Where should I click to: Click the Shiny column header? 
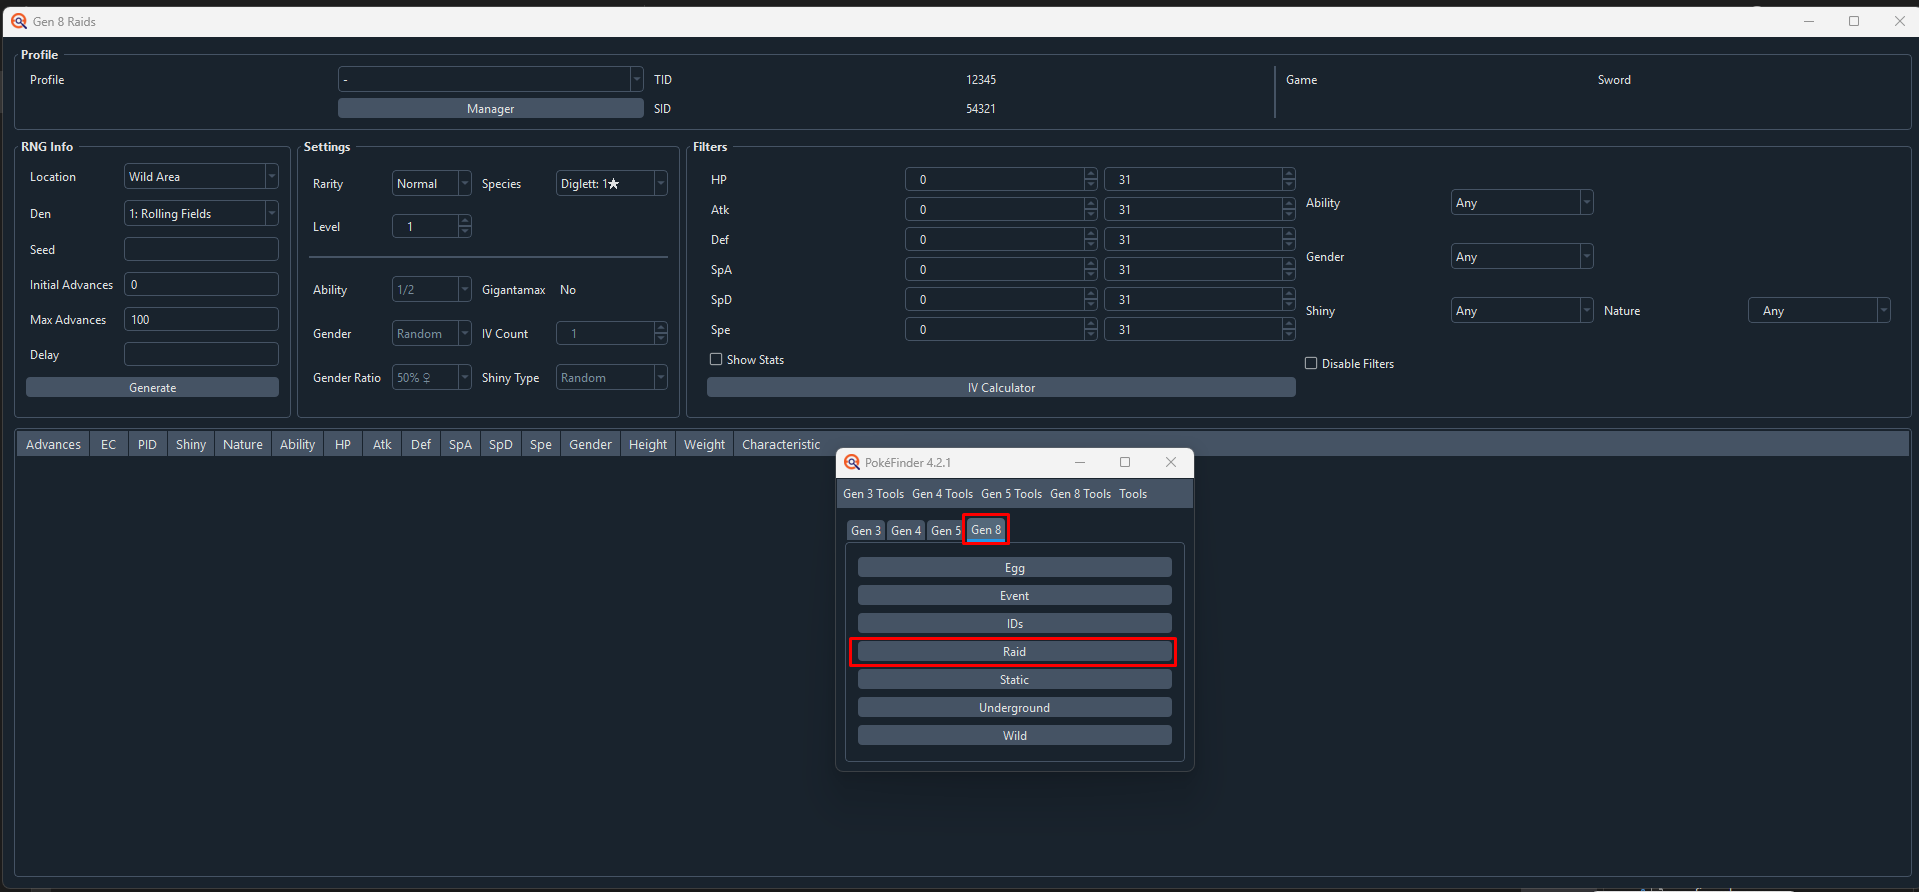(x=190, y=444)
